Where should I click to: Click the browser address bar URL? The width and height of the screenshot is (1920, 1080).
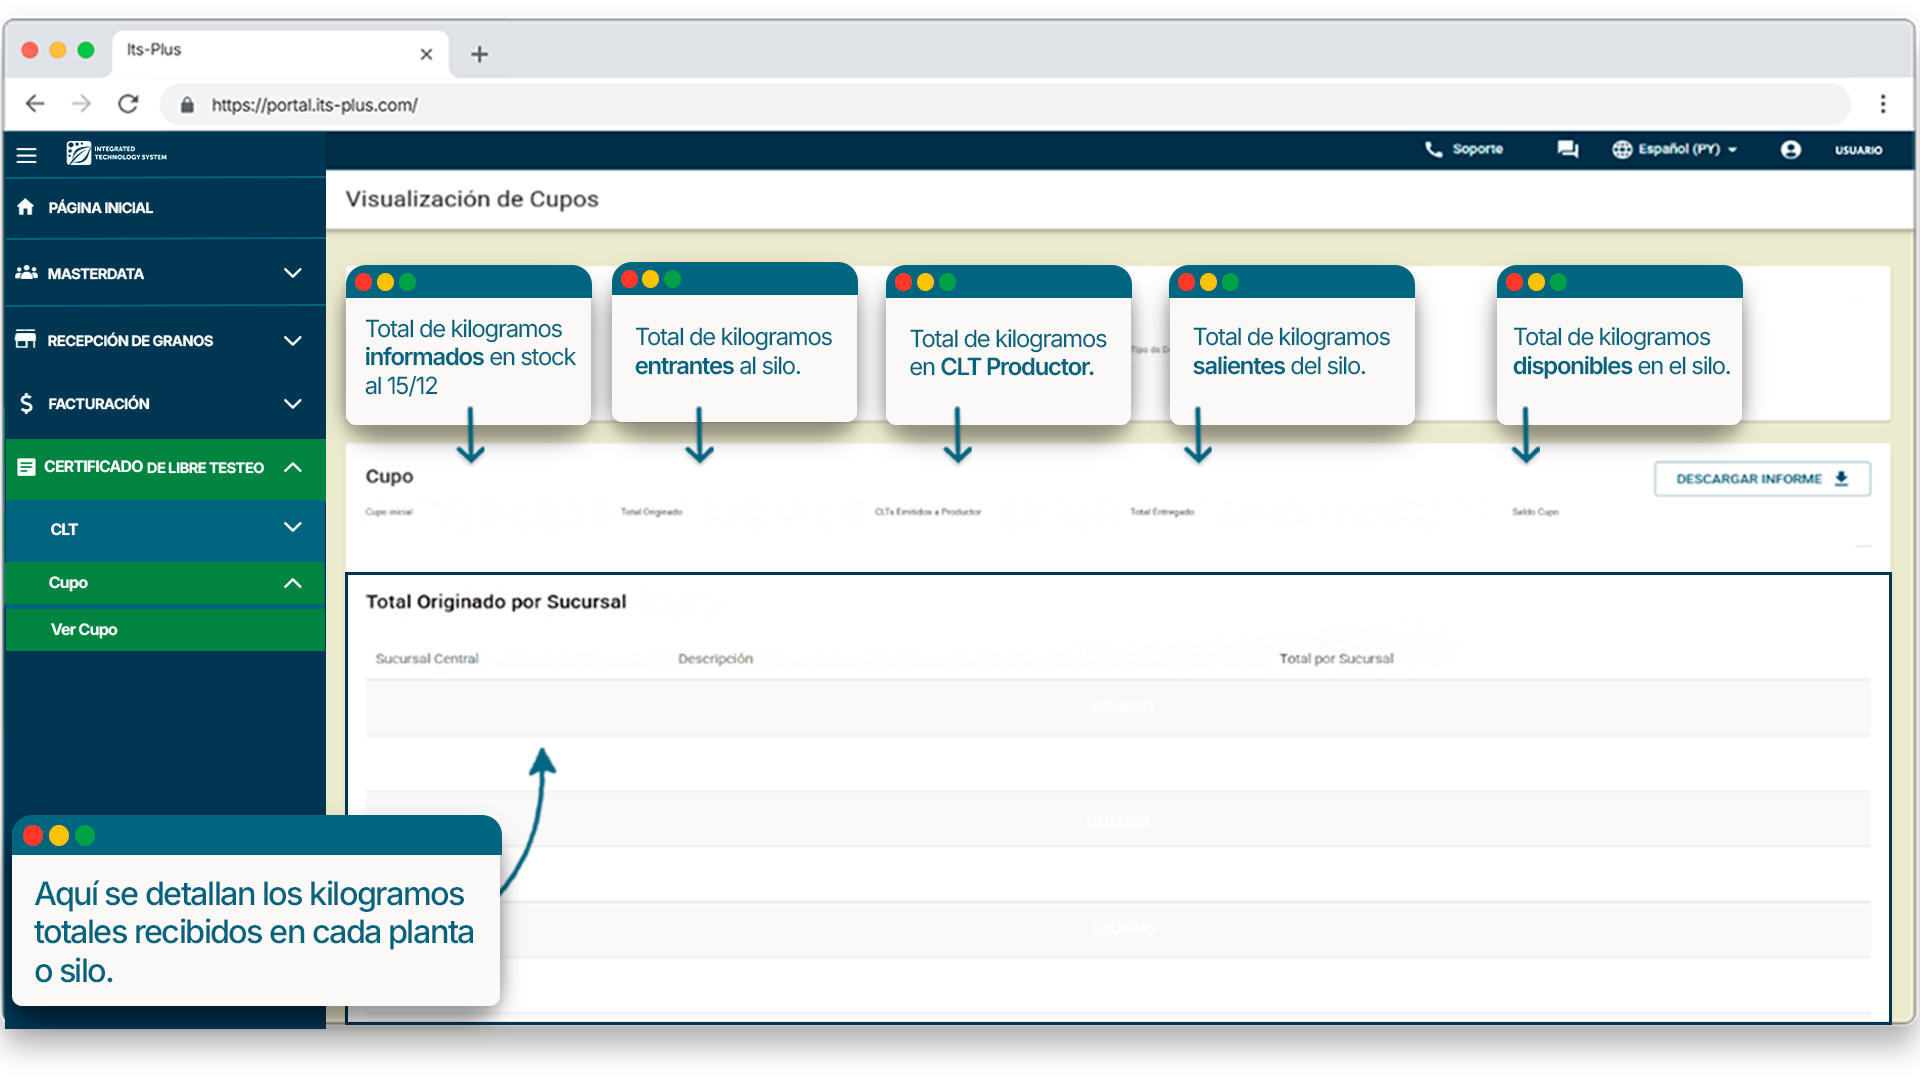314,105
